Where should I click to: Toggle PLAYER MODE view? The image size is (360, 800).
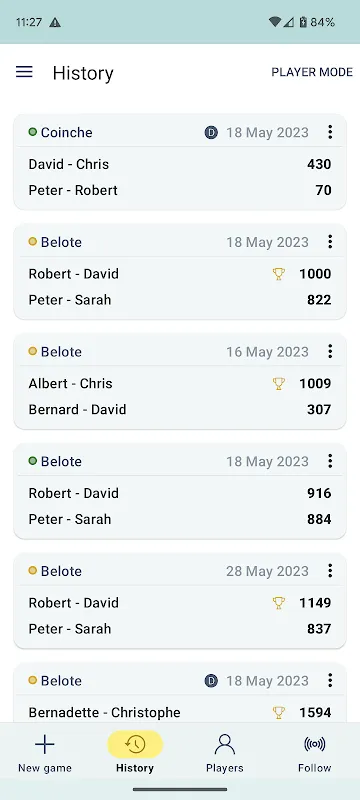coord(312,72)
